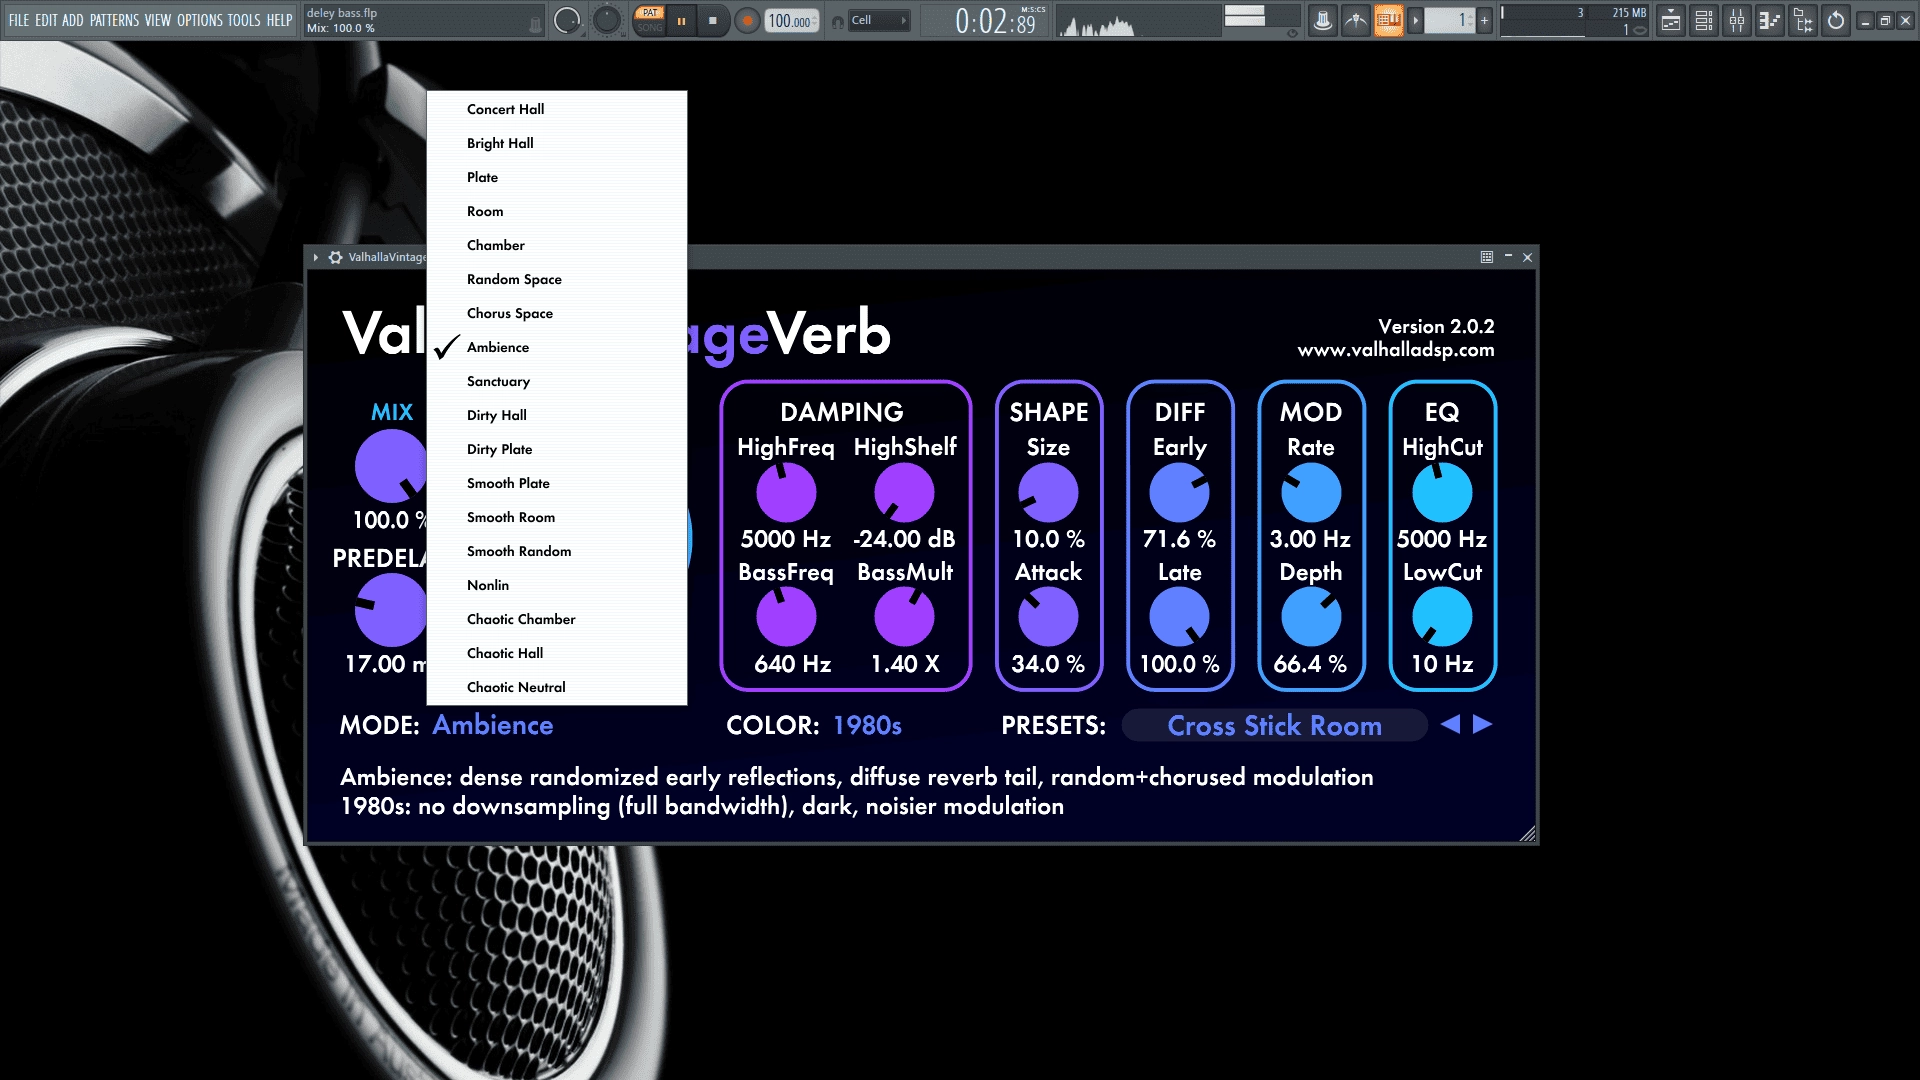Select Bright Hall from mode list
This screenshot has height=1080, width=1920.
click(557, 143)
